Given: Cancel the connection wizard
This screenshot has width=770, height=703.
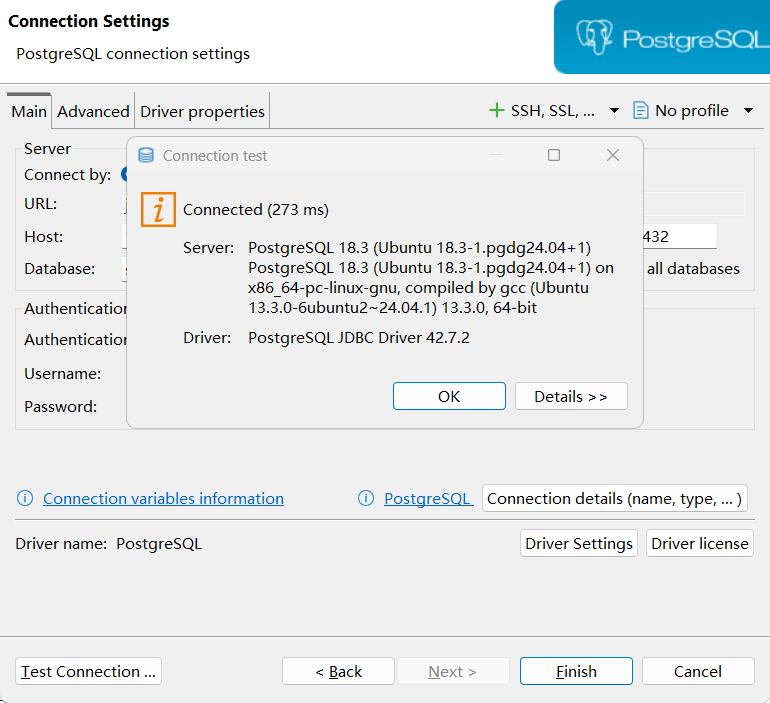Looking at the screenshot, I should [x=698, y=671].
